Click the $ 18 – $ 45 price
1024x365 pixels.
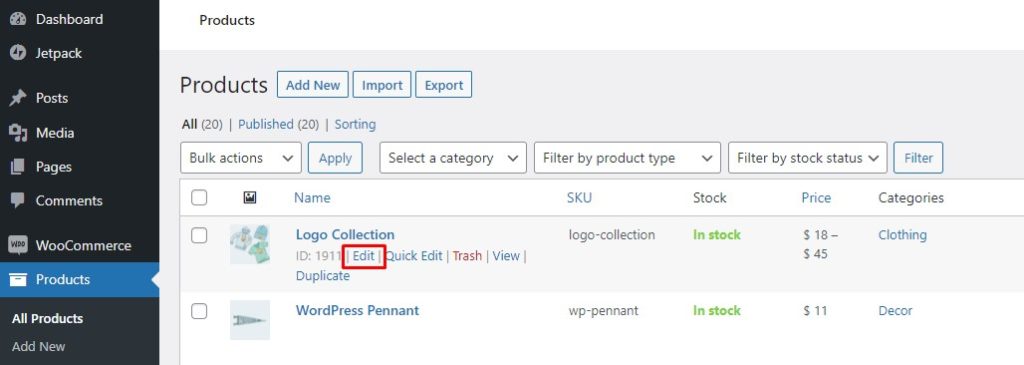click(821, 244)
